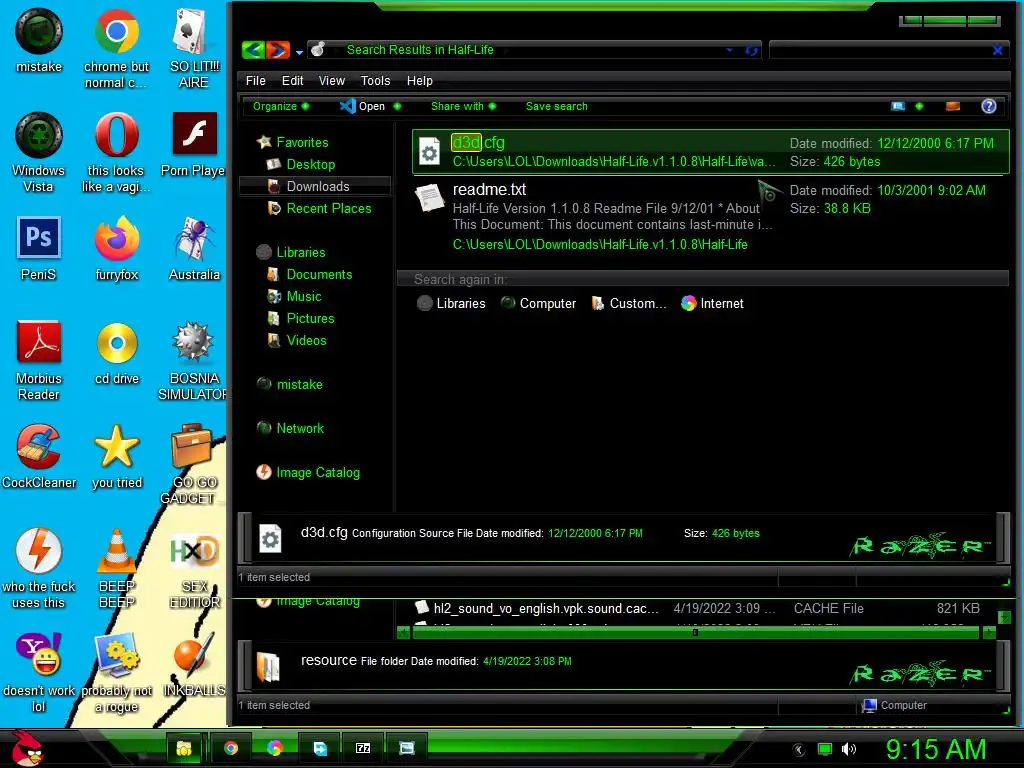This screenshot has width=1024, height=768.
Task: Open Documents library in navigation pane
Action: tap(310, 275)
